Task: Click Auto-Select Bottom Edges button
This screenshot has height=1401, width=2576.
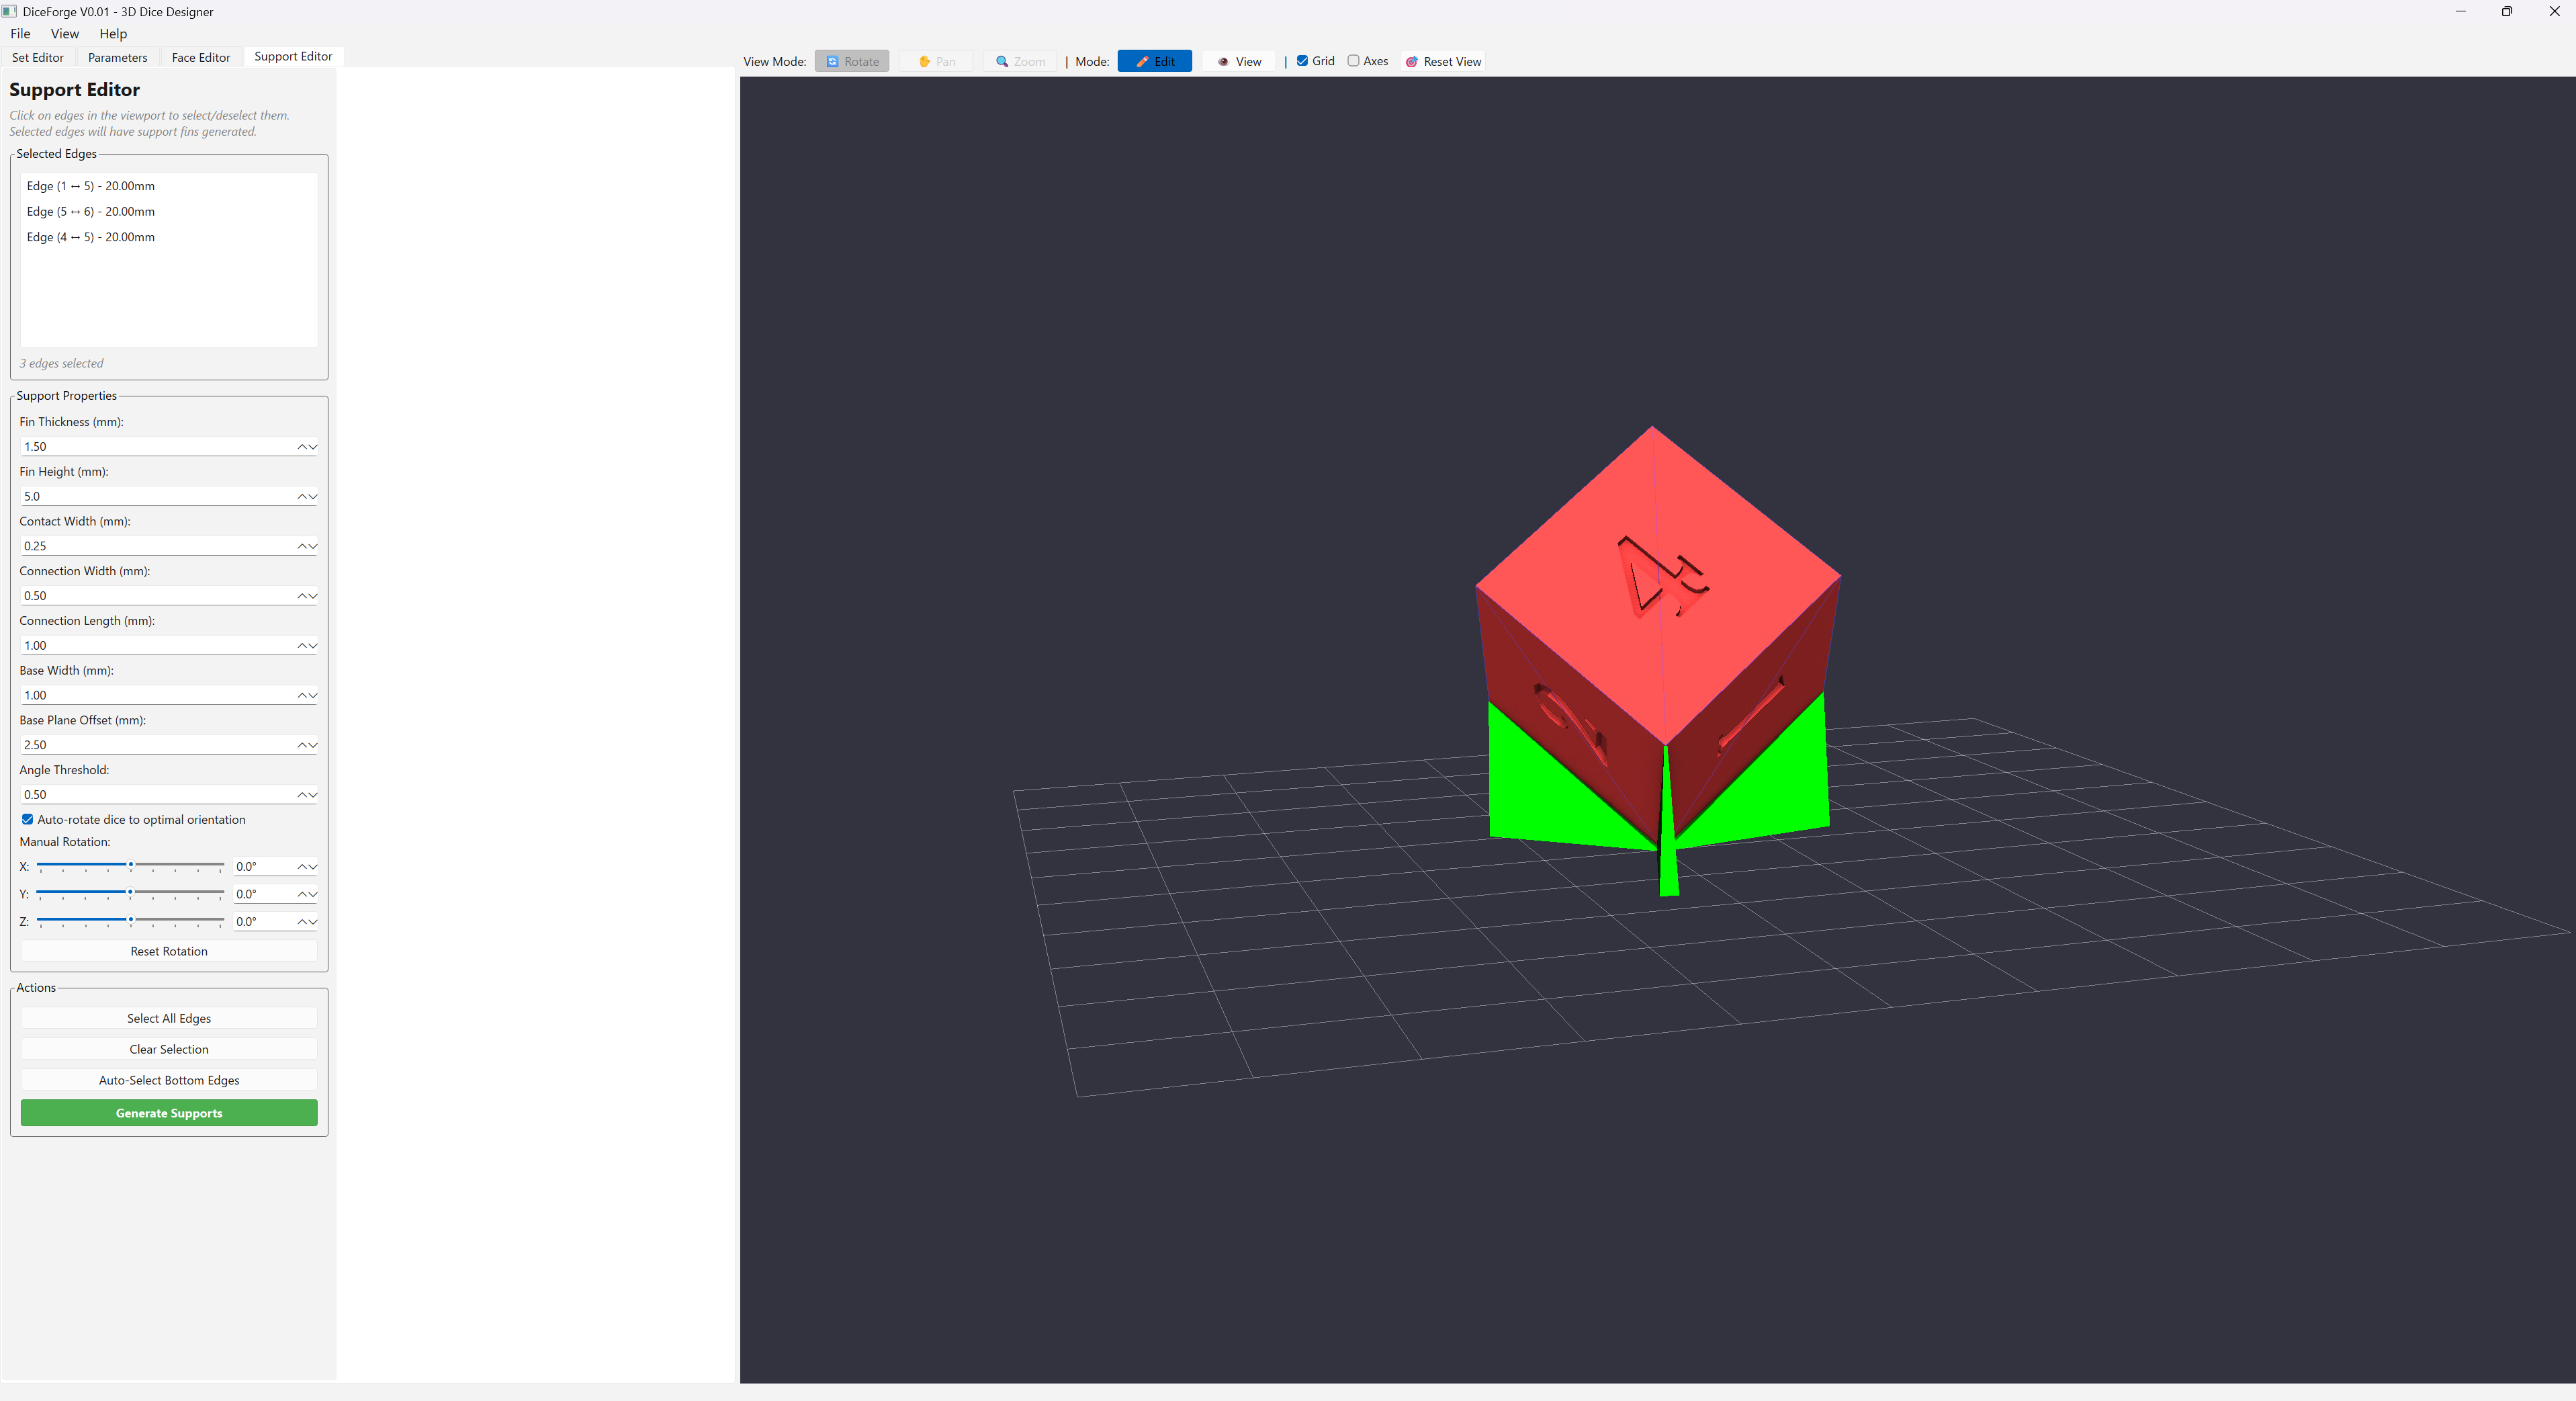Action: [x=169, y=1080]
